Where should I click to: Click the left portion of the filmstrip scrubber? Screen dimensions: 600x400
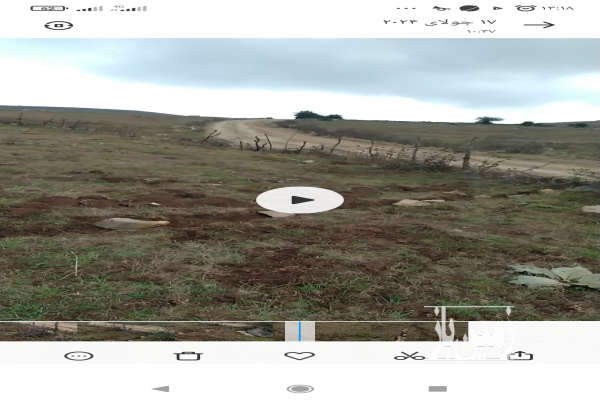point(100,328)
